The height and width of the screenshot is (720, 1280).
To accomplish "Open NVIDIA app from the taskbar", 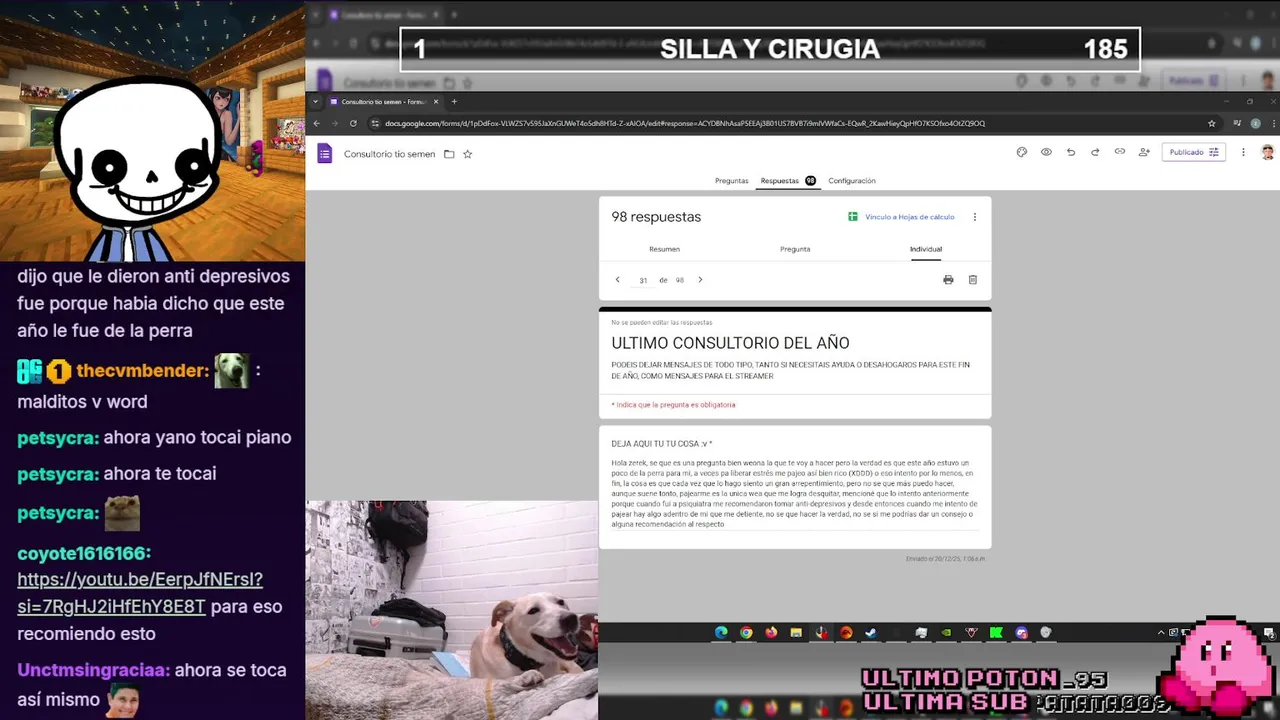I will pyautogui.click(x=946, y=632).
